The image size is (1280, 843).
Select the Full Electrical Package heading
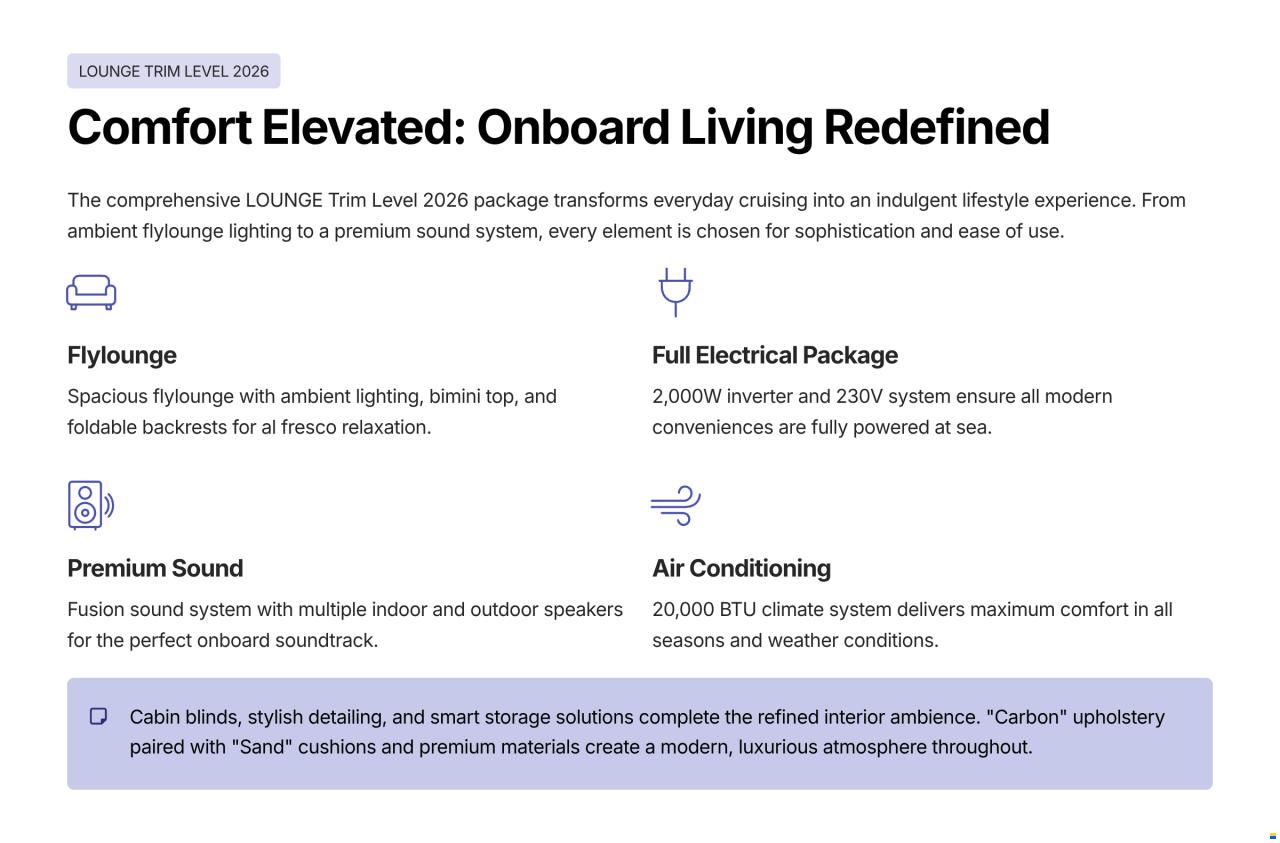tap(775, 355)
